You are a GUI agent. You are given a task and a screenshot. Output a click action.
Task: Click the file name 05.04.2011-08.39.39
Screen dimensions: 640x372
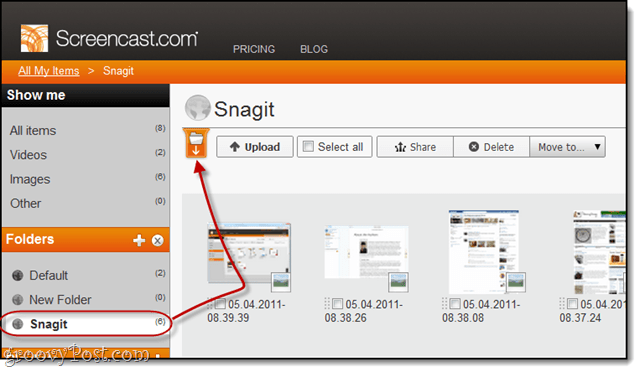(x=246, y=311)
